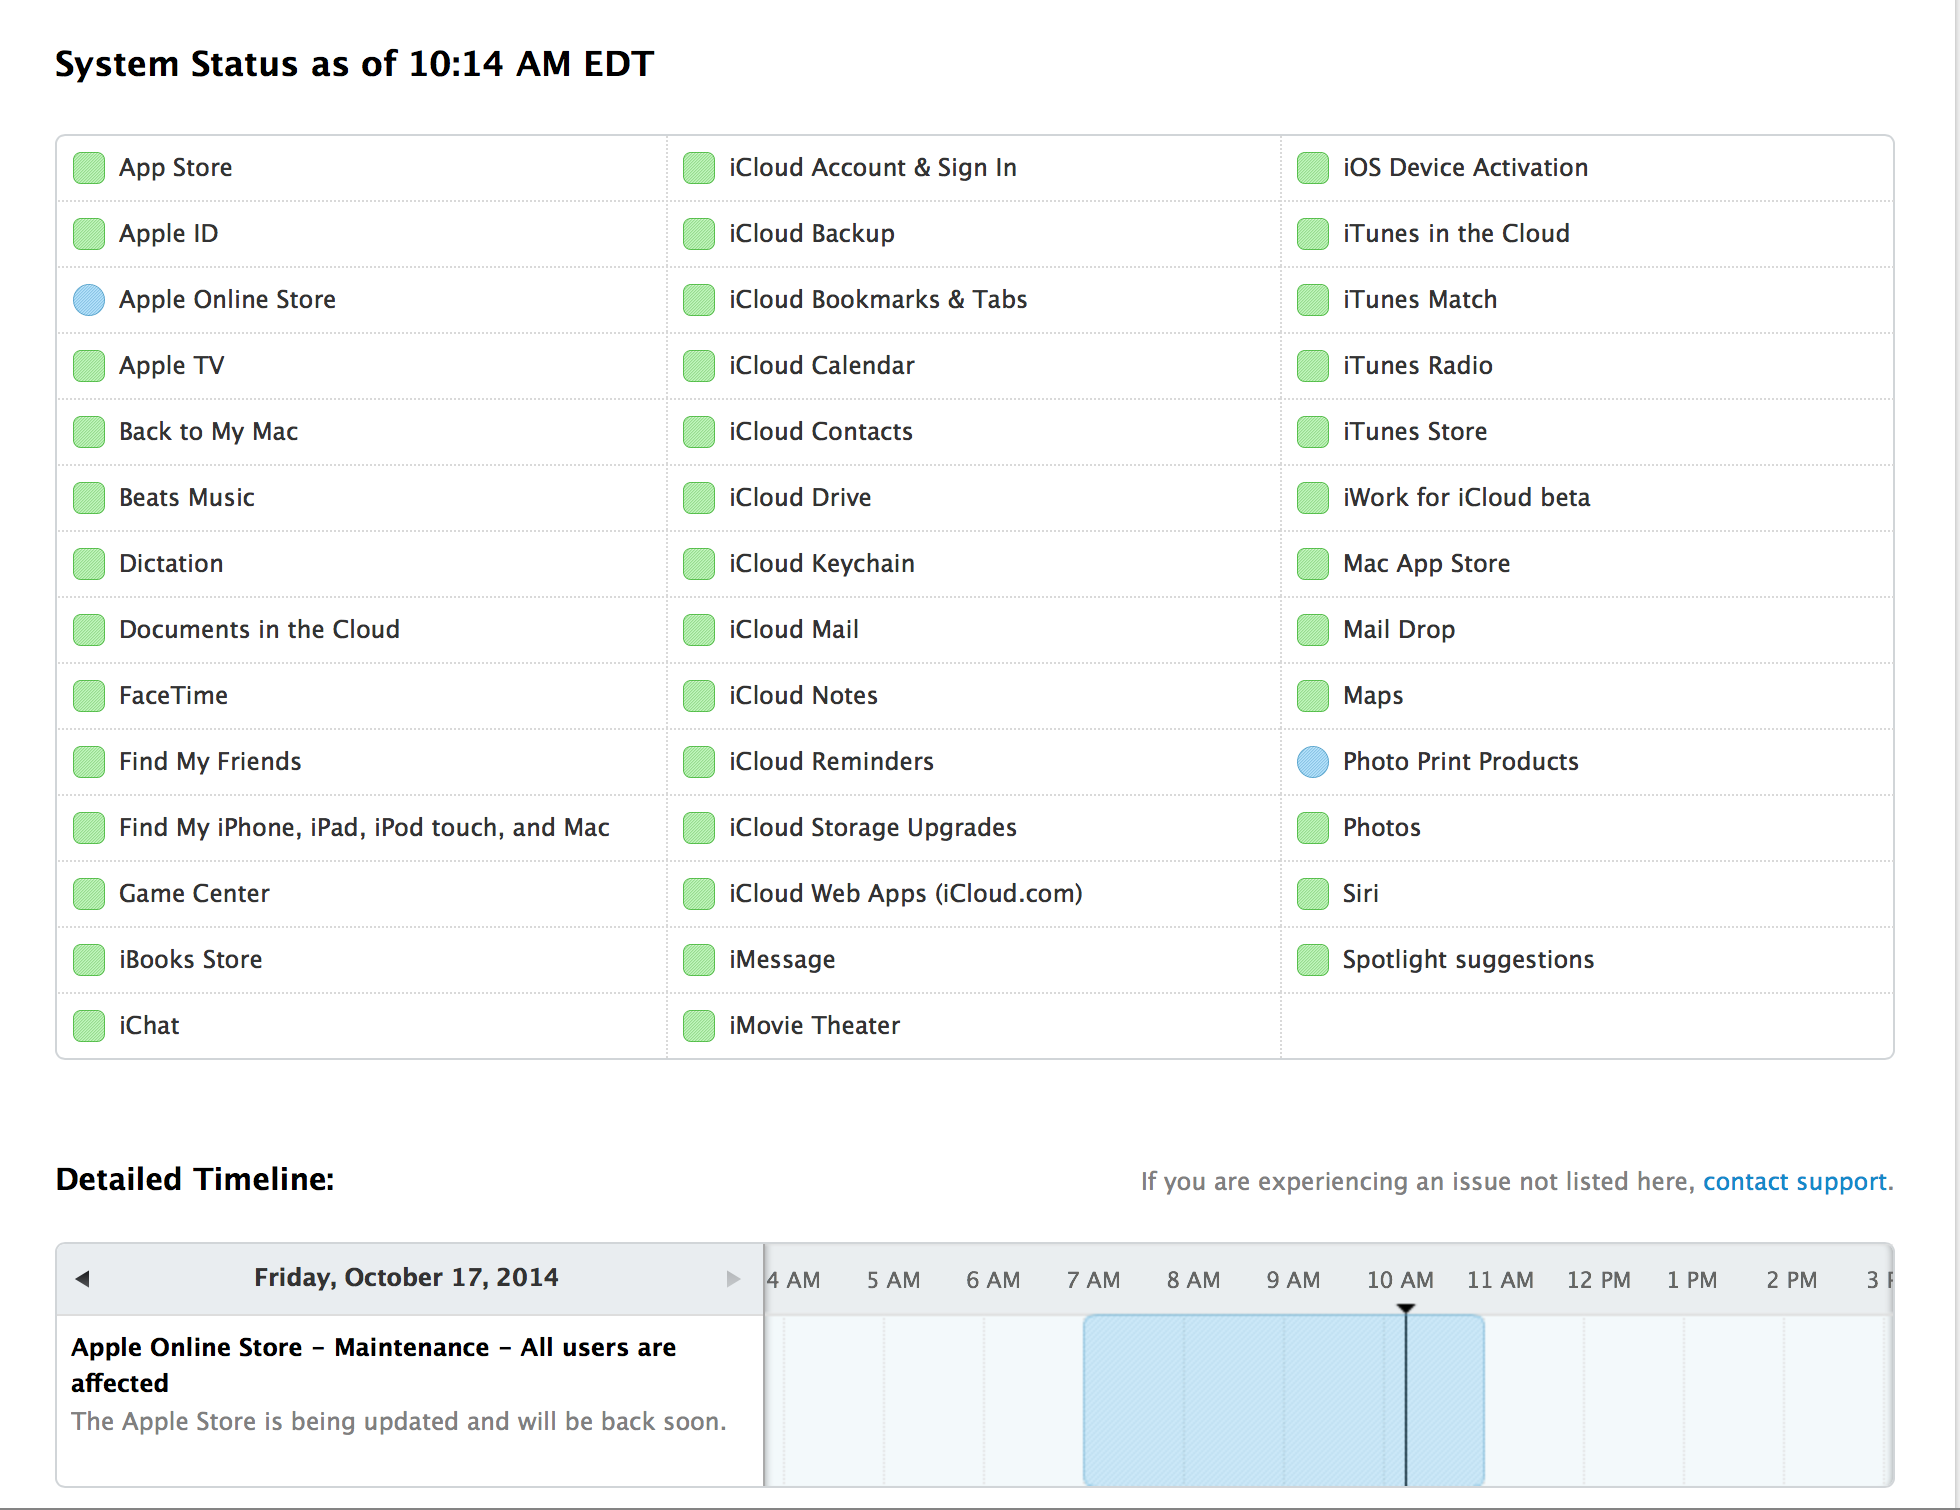The width and height of the screenshot is (1960, 1510).
Task: Click the Back to My Mac status icon
Action: pyautogui.click(x=89, y=432)
